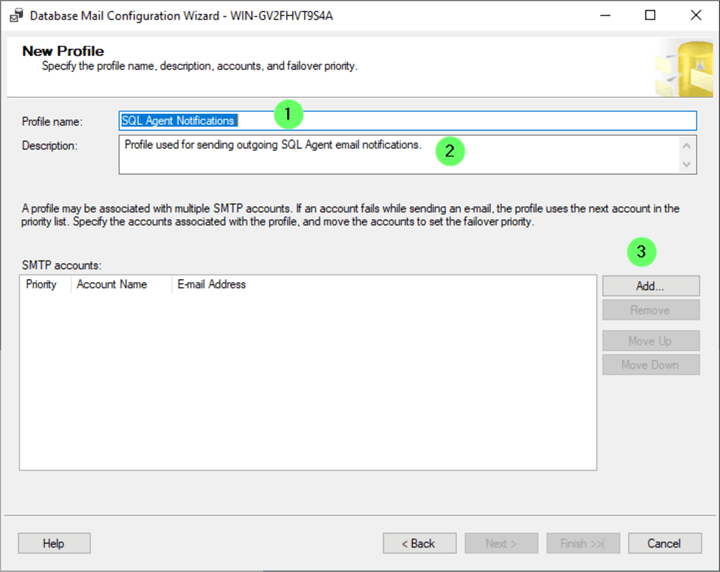This screenshot has height=572, width=720.
Task: Click the Remove button
Action: tap(651, 310)
